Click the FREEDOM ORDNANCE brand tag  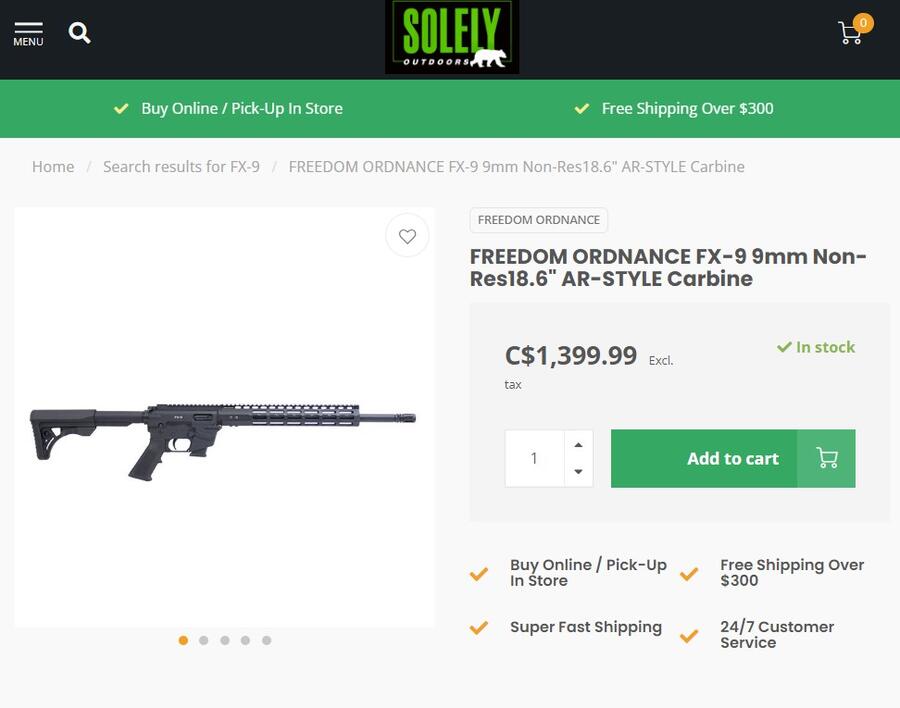539,220
